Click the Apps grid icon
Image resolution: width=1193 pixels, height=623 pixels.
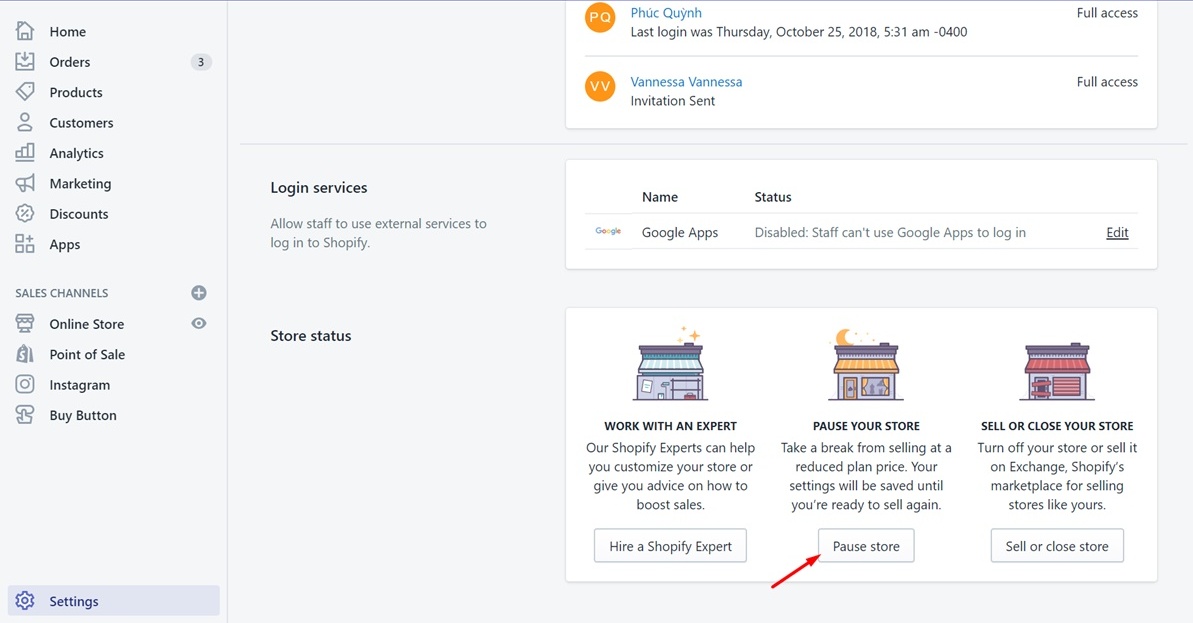pos(25,244)
